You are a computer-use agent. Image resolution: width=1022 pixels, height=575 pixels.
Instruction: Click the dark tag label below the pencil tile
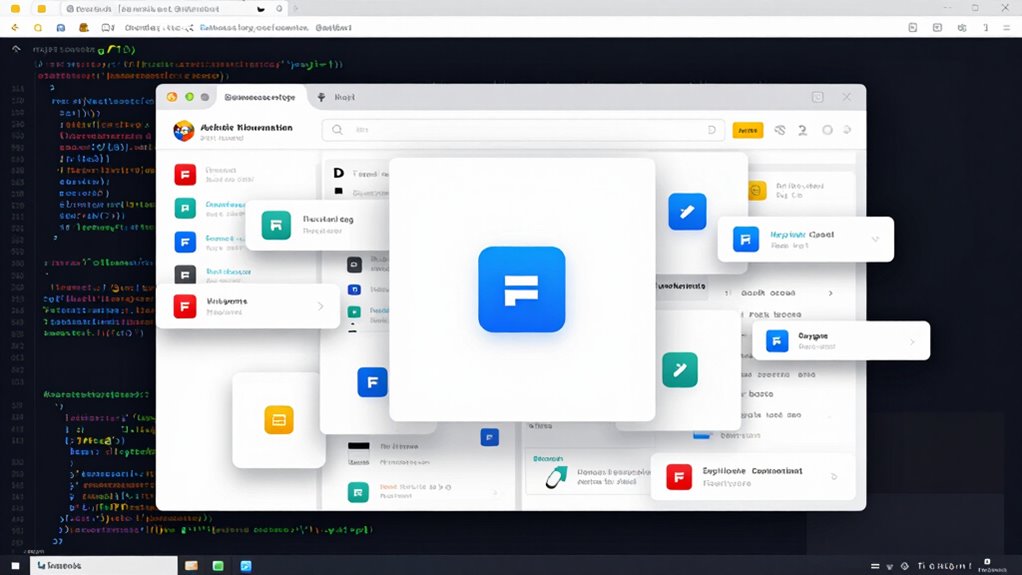[x=680, y=286]
